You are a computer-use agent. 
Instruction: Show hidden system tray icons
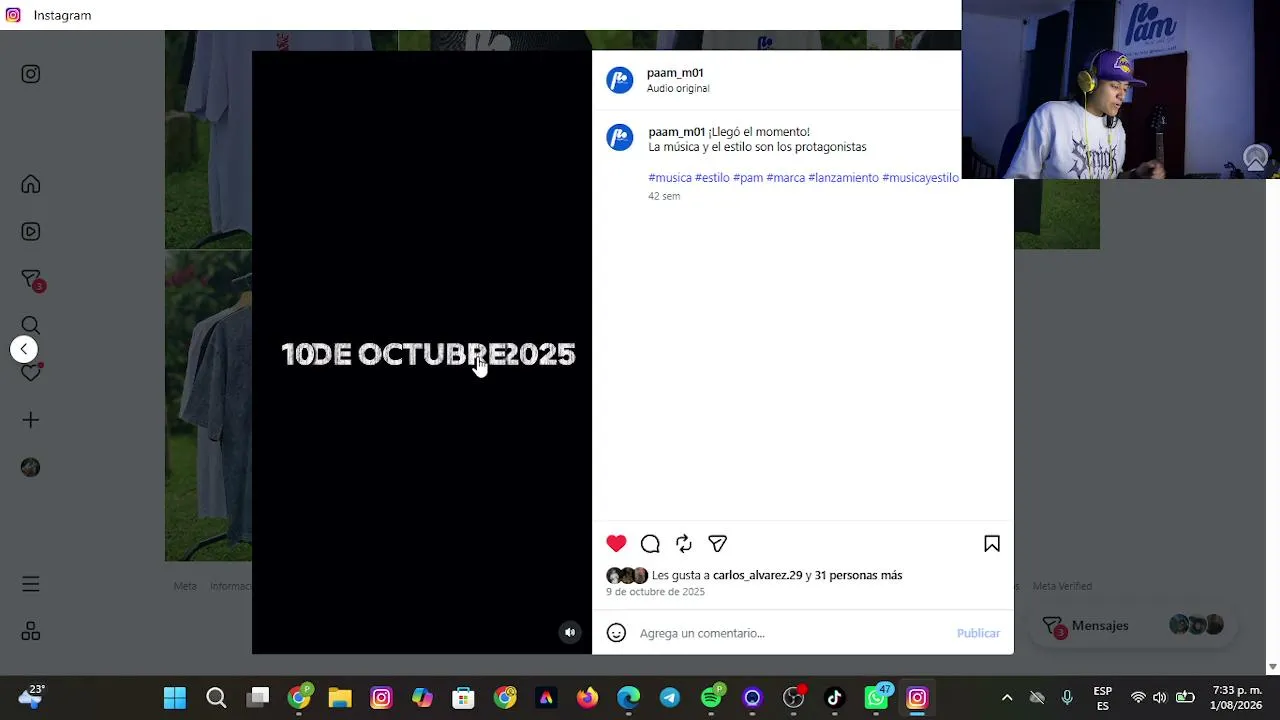[1007, 698]
